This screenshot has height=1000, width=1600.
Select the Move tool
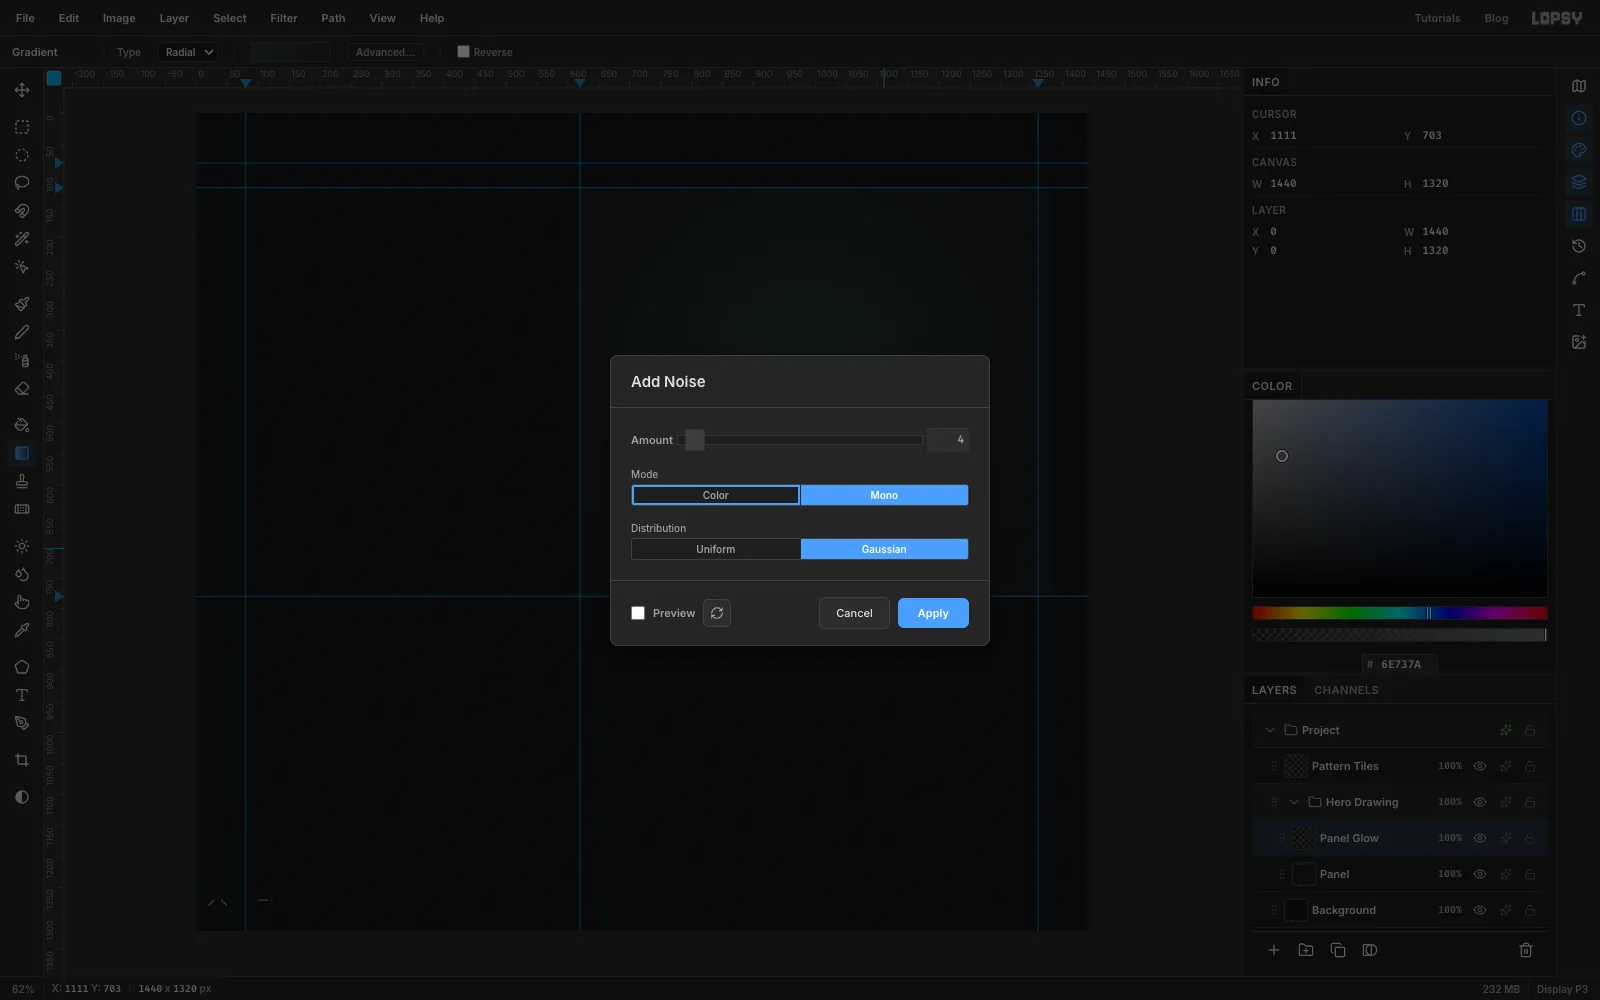pyautogui.click(x=21, y=90)
